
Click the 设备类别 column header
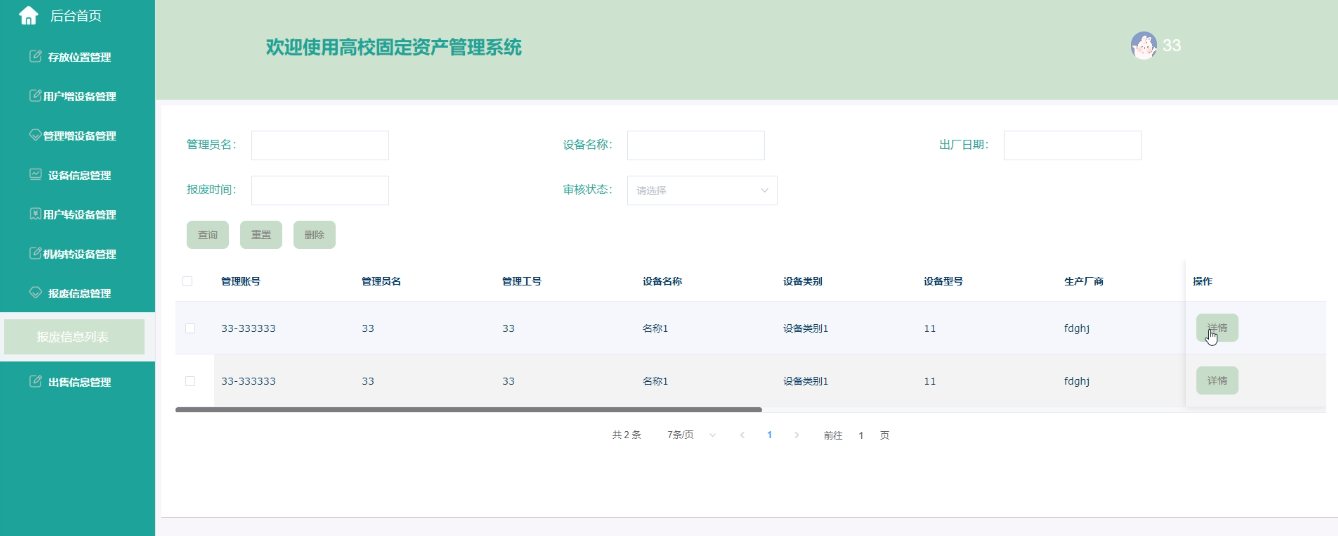pyautogui.click(x=803, y=281)
